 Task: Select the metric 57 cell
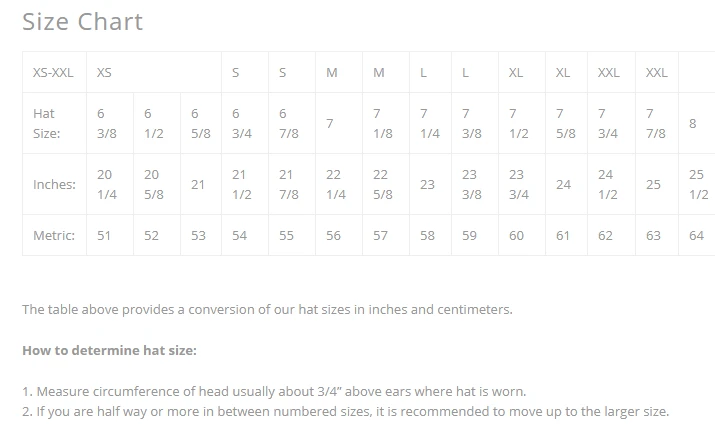[380, 236]
